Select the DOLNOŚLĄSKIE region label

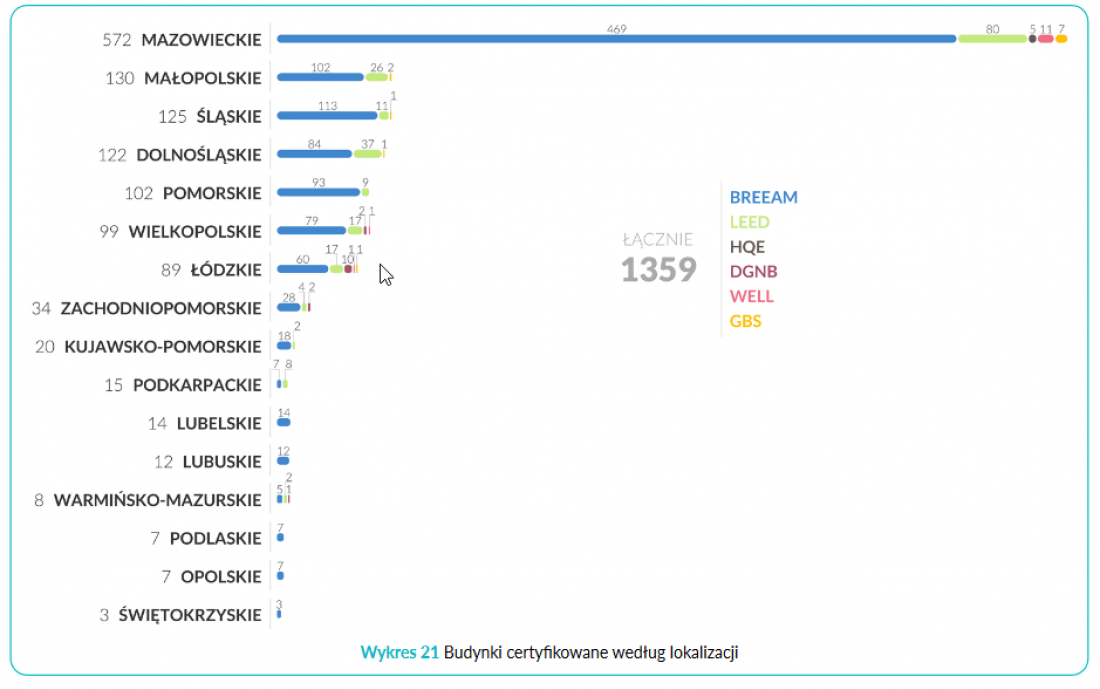(x=199, y=154)
